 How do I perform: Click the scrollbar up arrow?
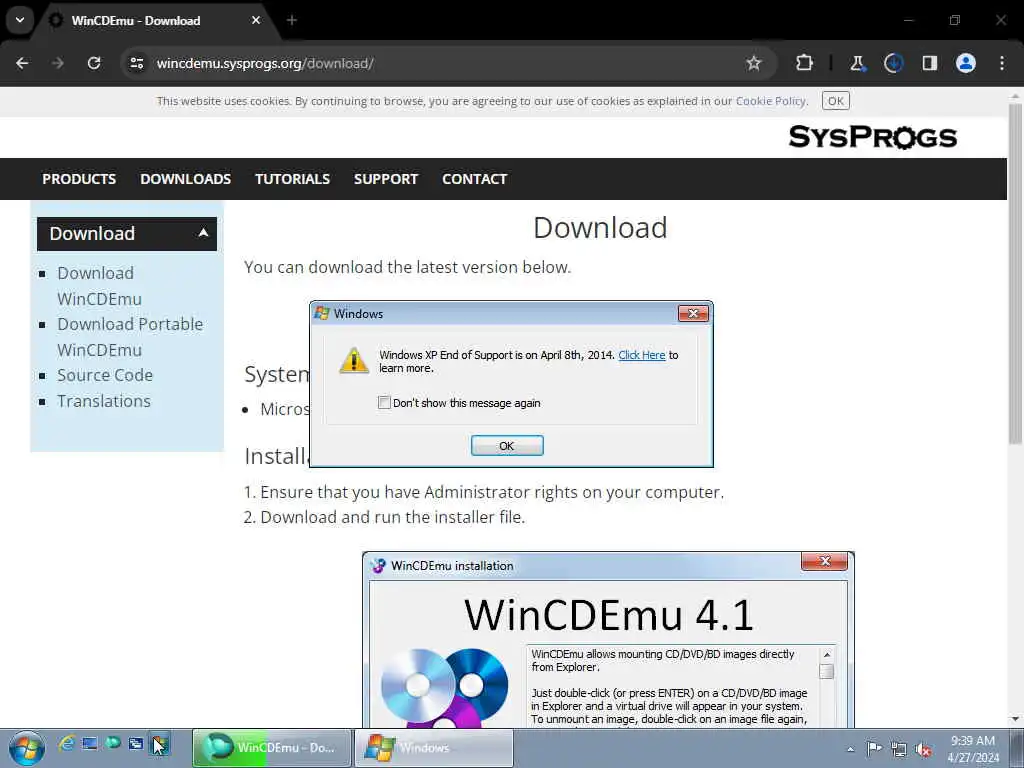(1015, 97)
